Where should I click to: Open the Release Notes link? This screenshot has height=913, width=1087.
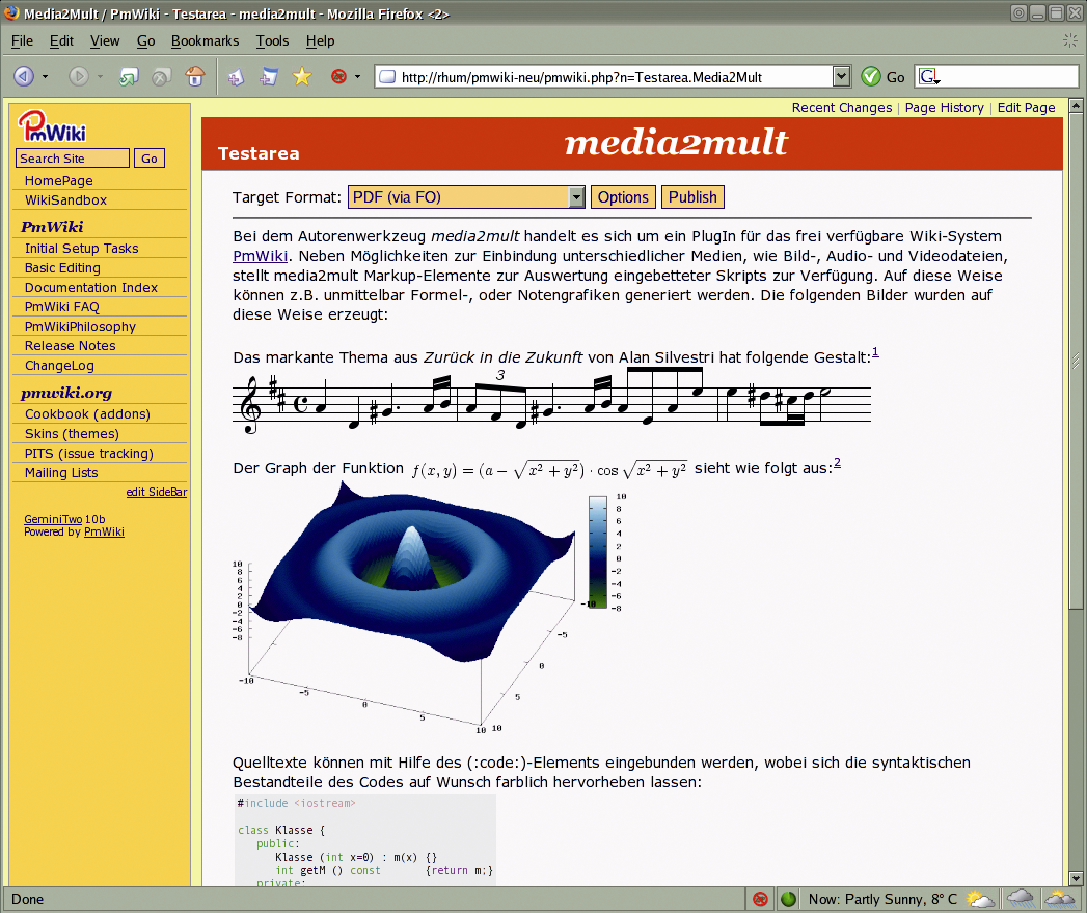tap(70, 345)
